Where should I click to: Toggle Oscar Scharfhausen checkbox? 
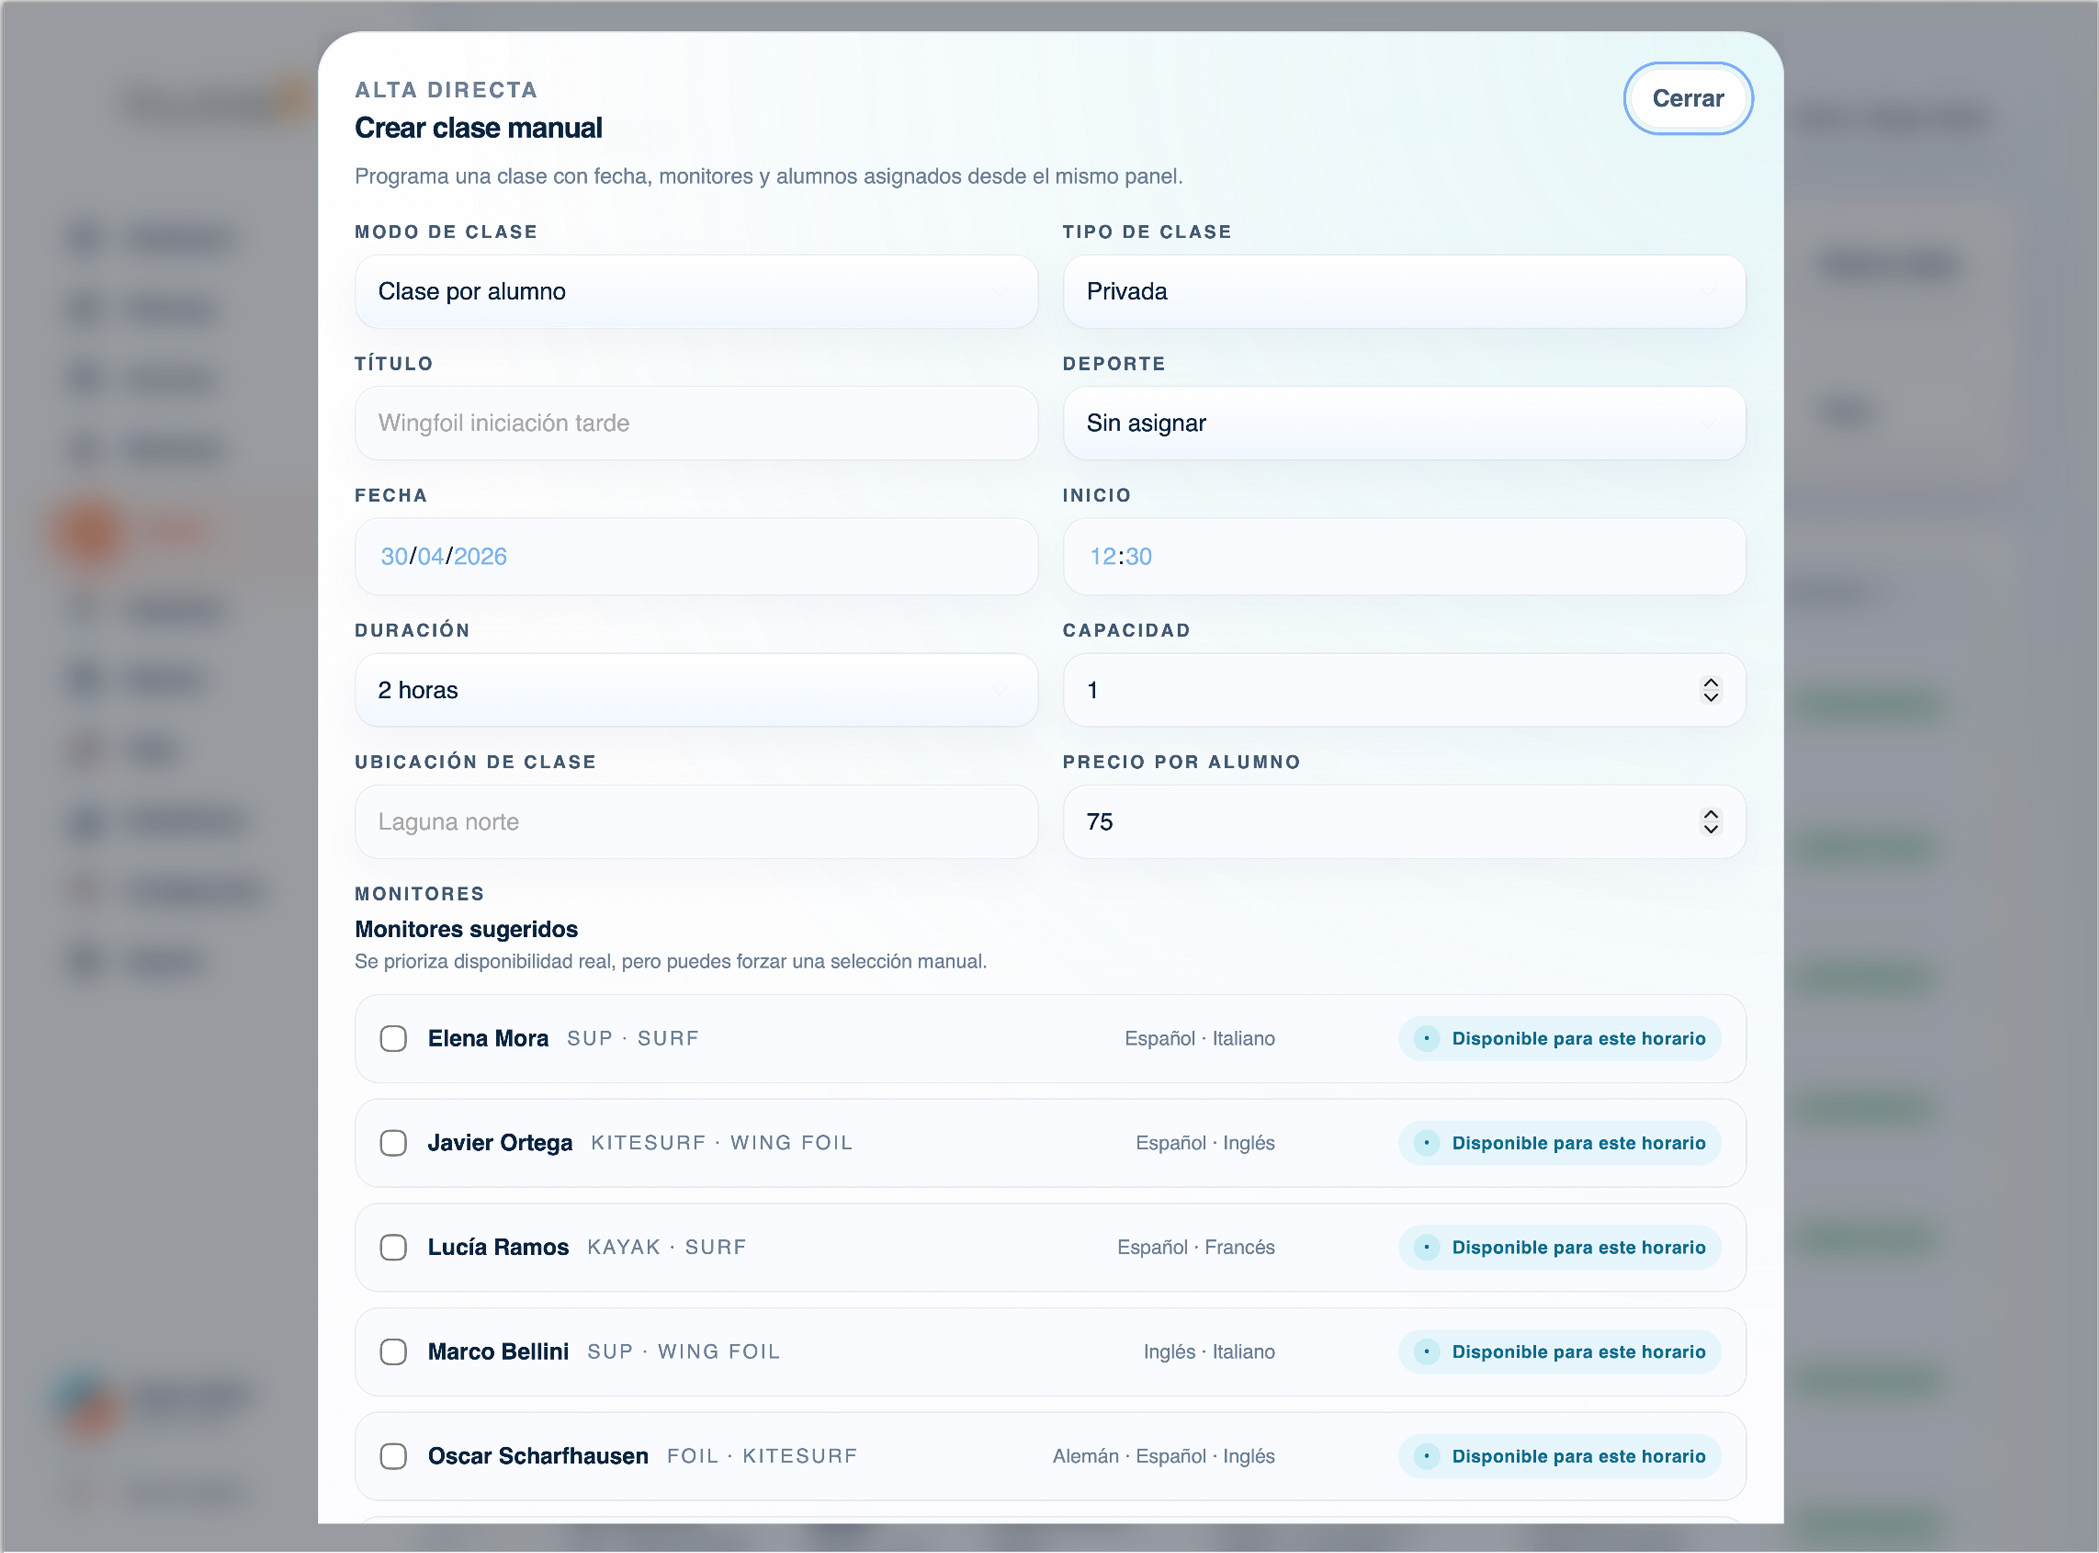click(393, 1456)
